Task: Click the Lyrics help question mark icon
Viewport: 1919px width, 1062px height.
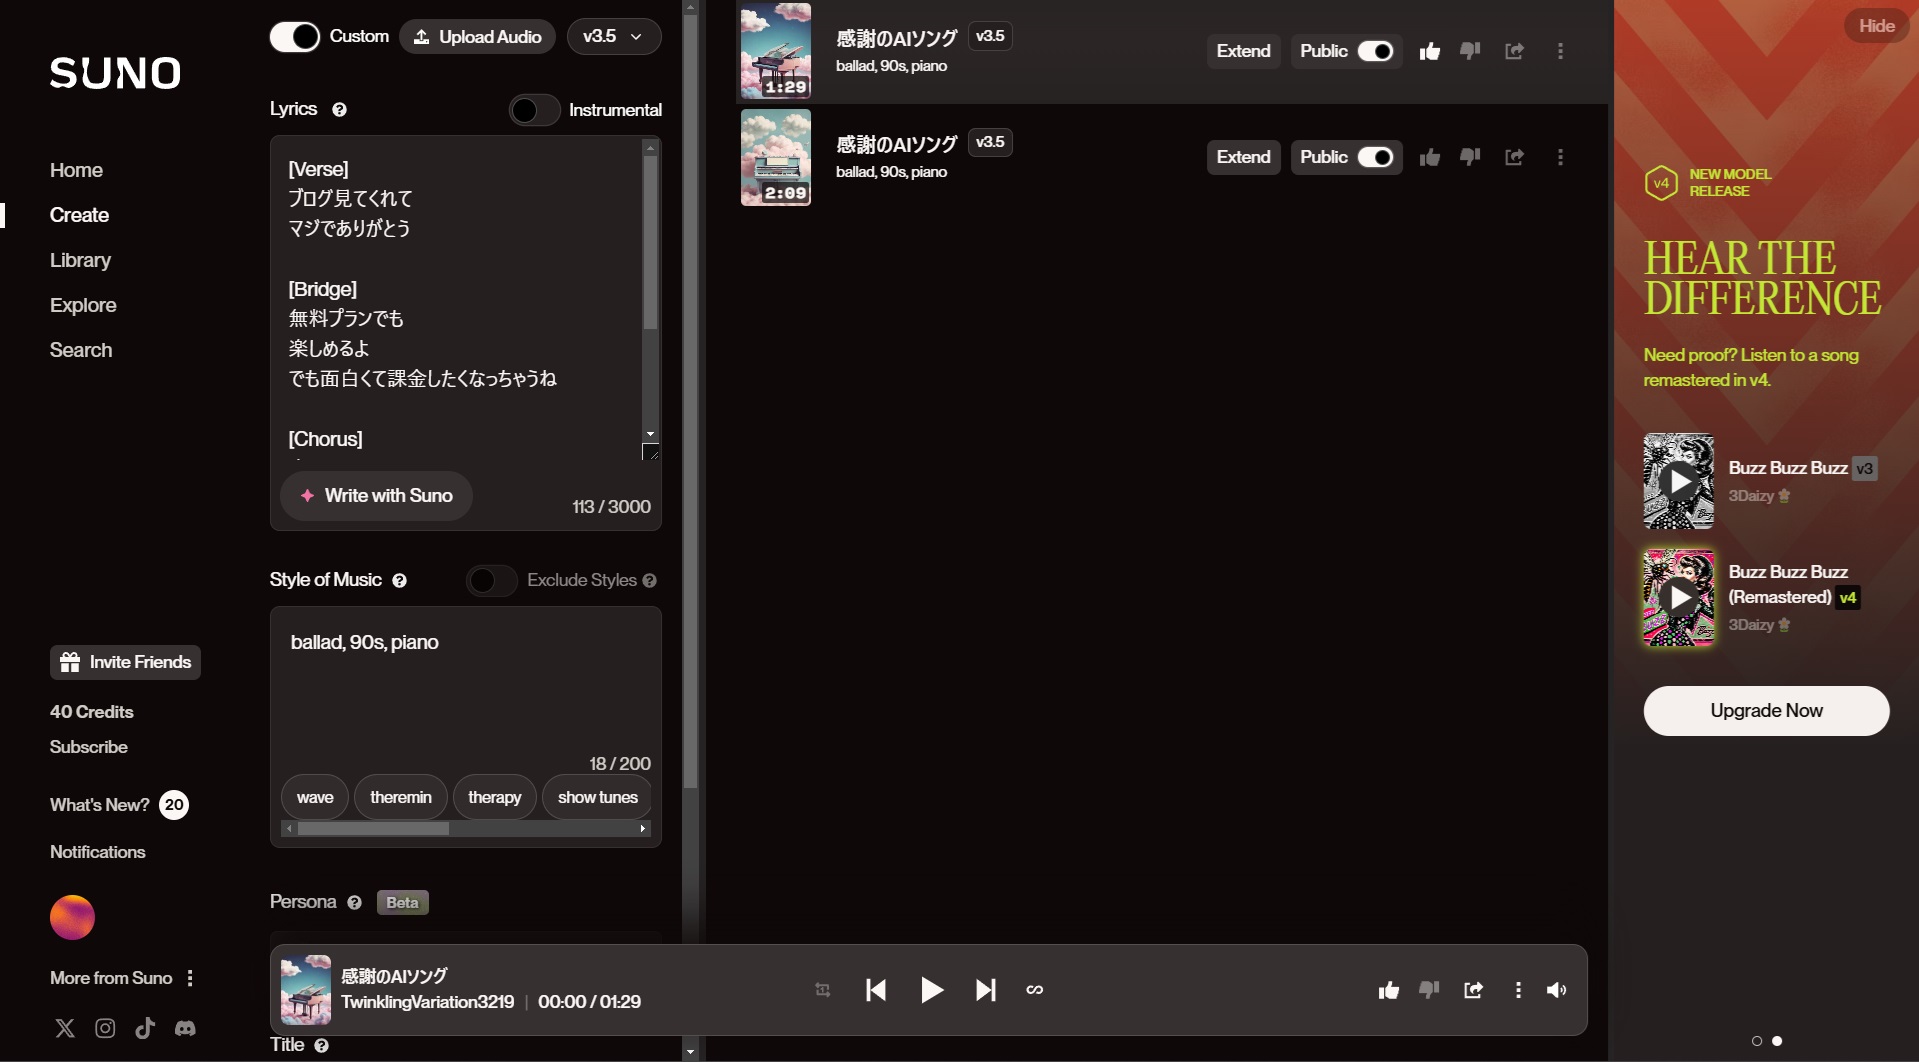Action: coord(339,110)
